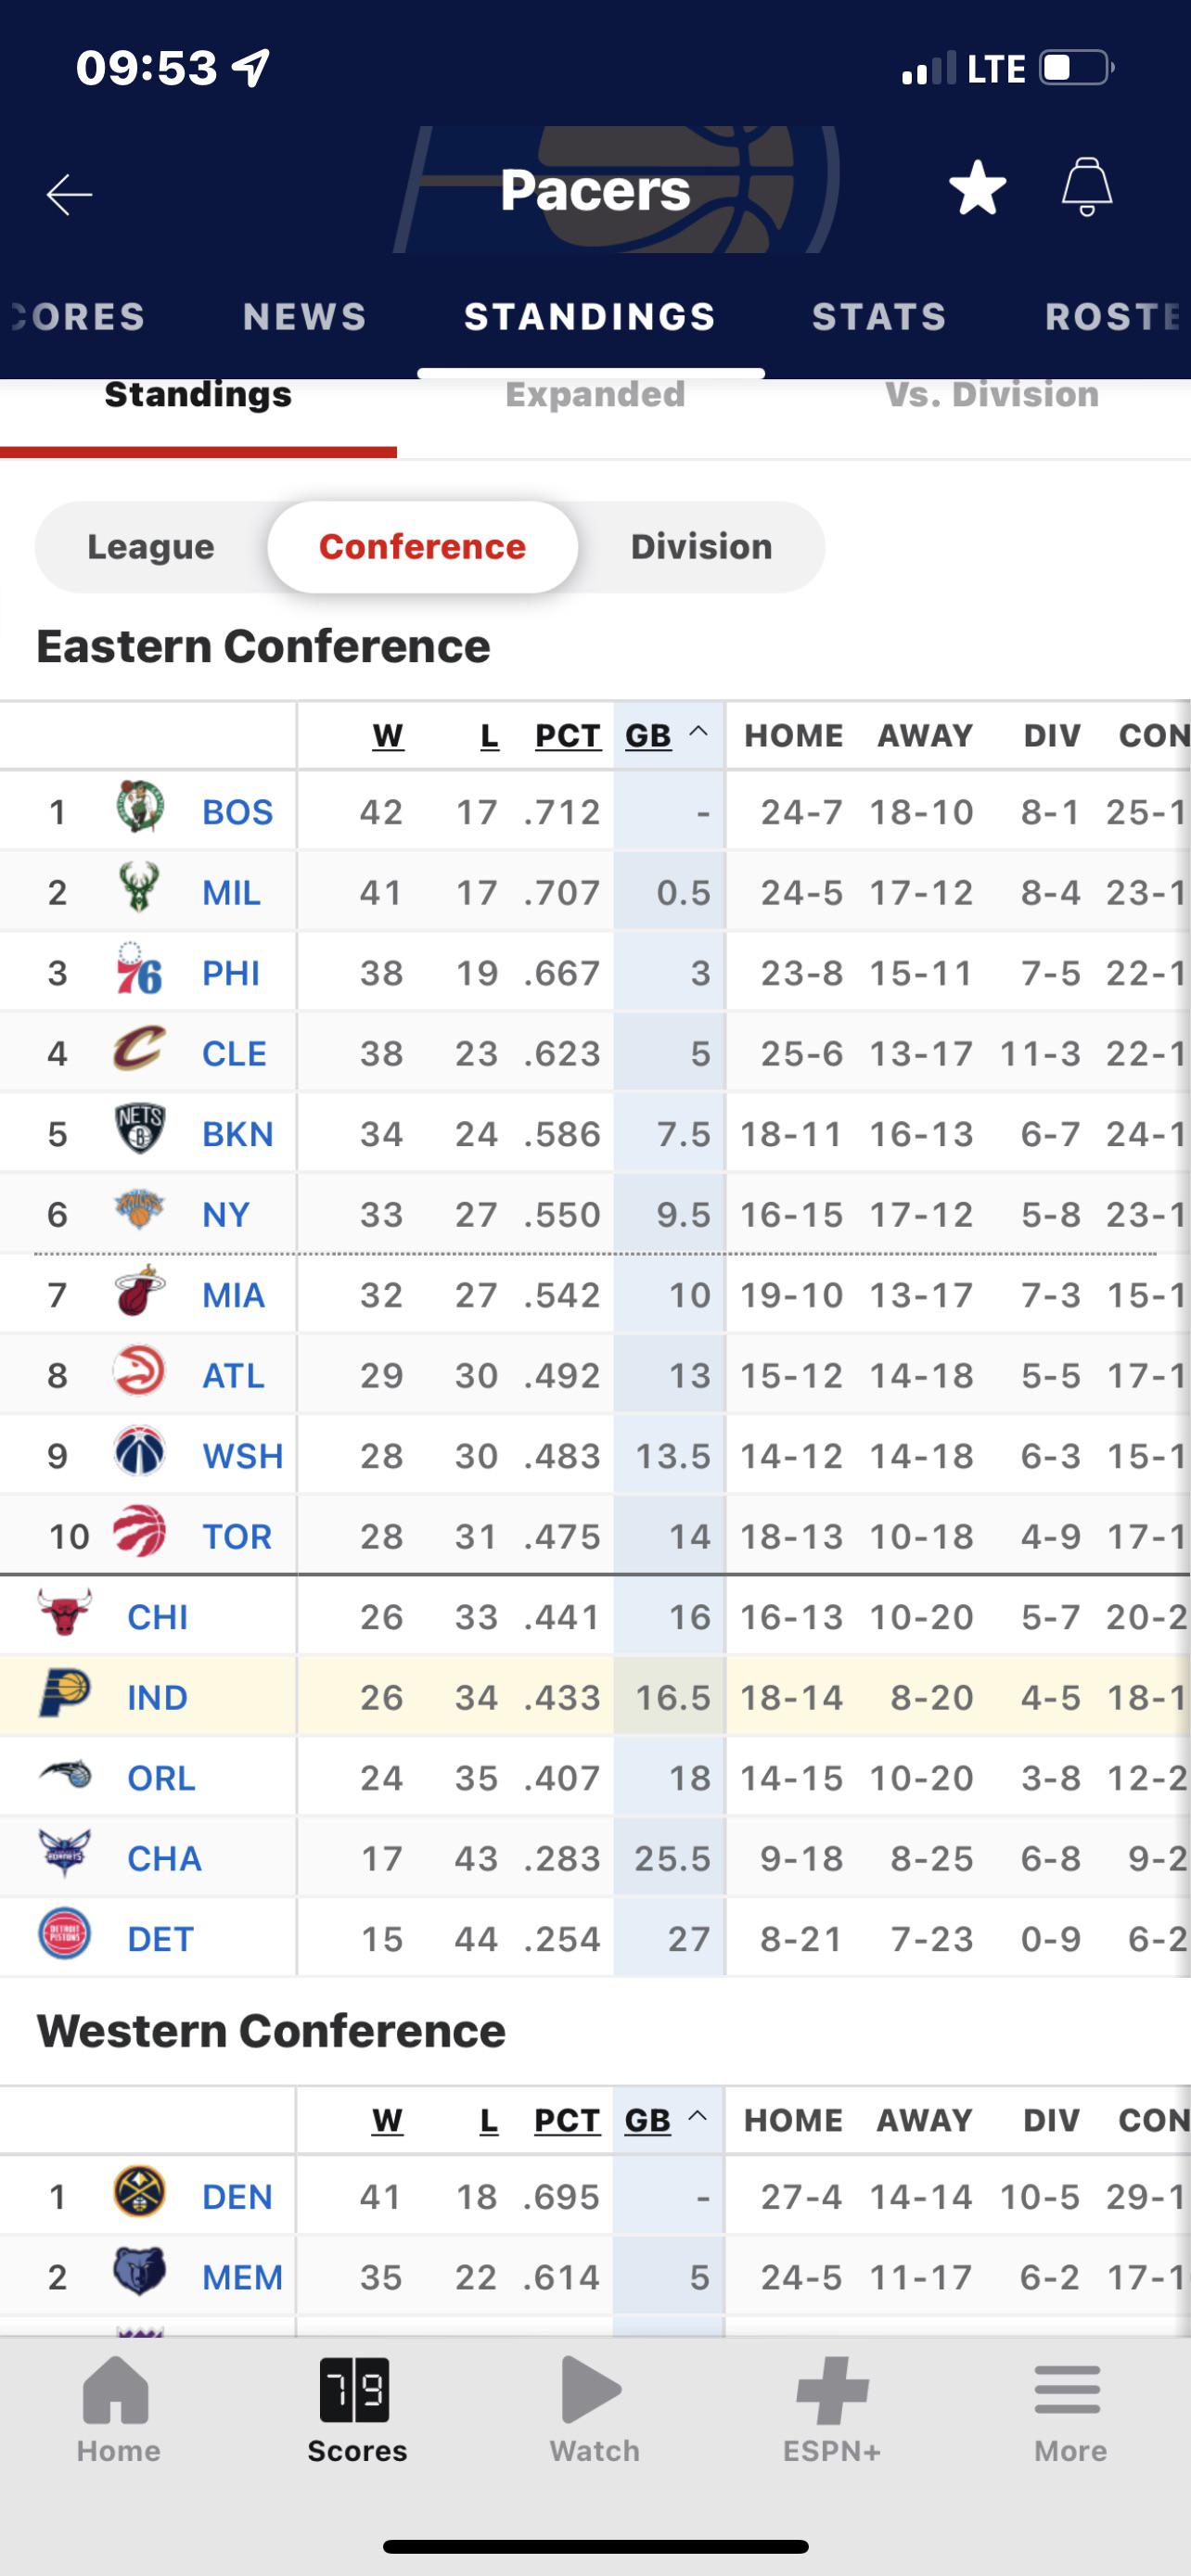Open the More hamburger menu
The image size is (1191, 2576).
[1068, 2389]
